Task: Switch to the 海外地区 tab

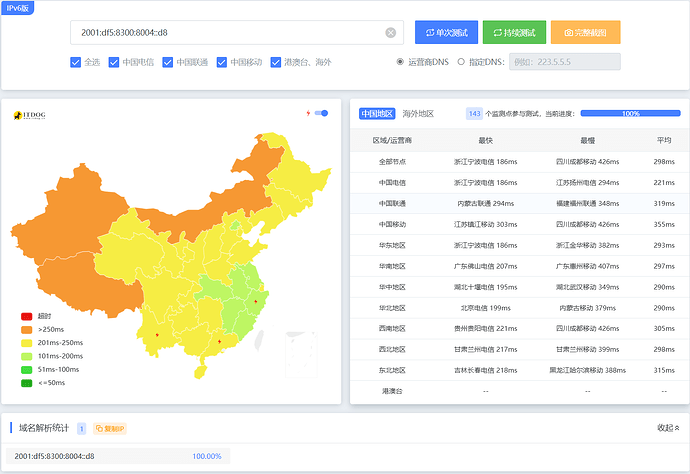Action: click(x=418, y=114)
